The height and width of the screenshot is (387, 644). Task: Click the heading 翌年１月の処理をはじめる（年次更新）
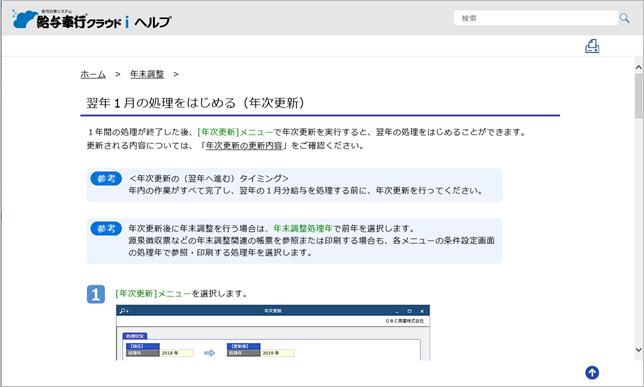click(196, 103)
